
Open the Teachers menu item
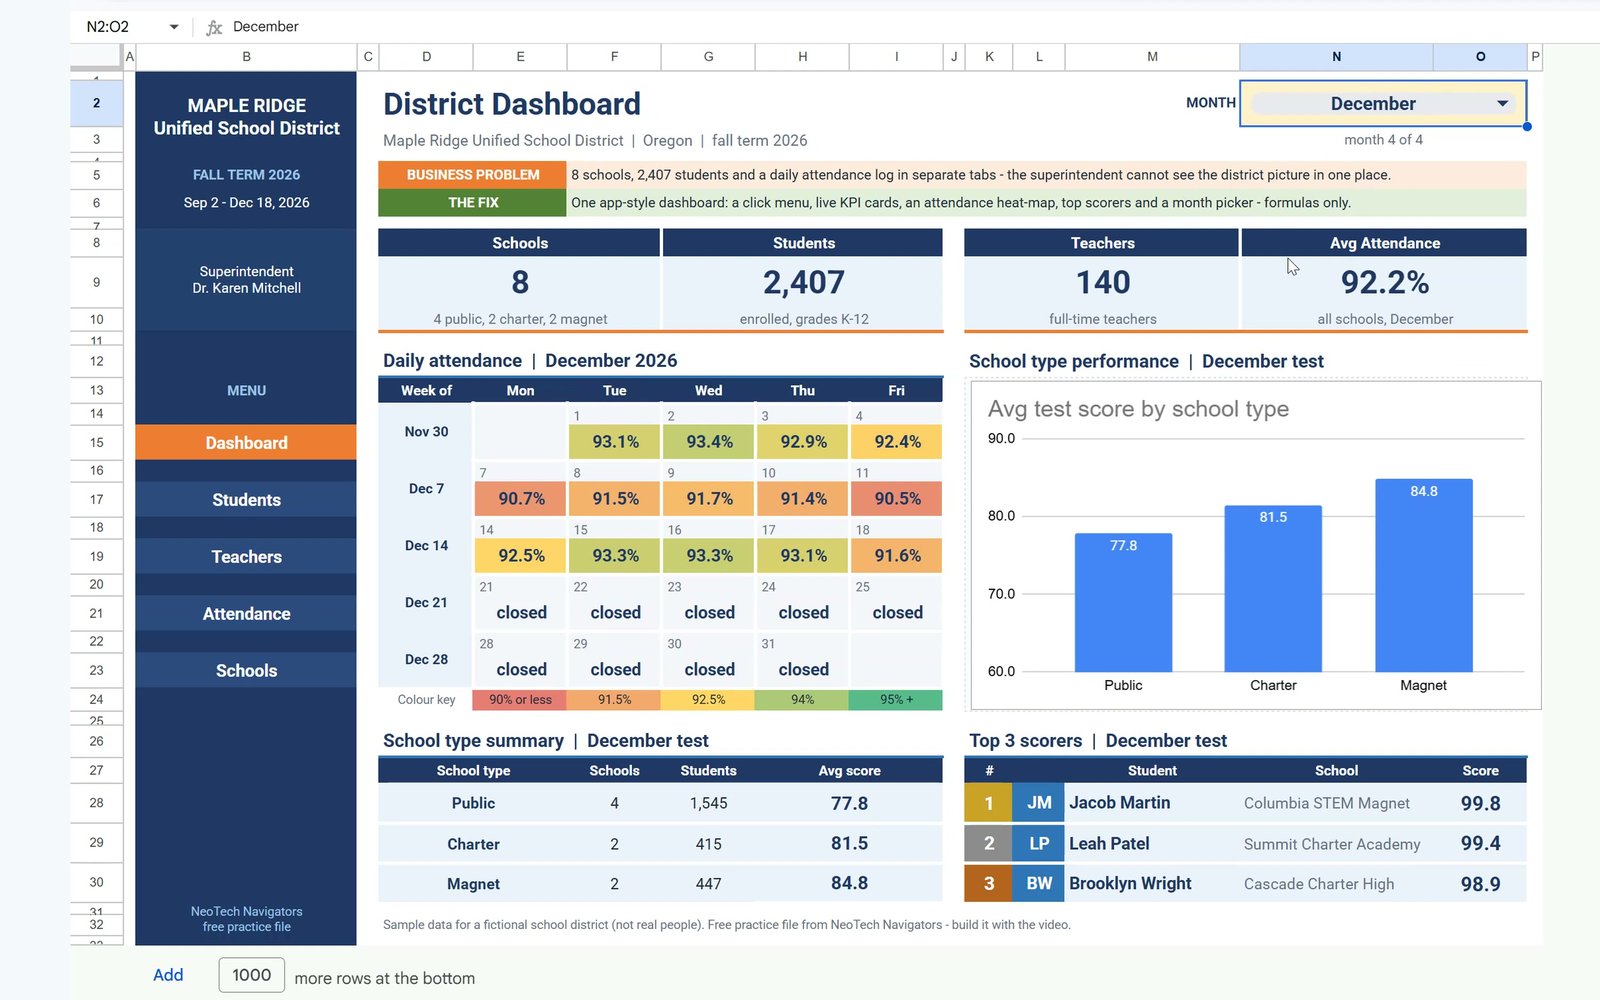pyautogui.click(x=246, y=557)
